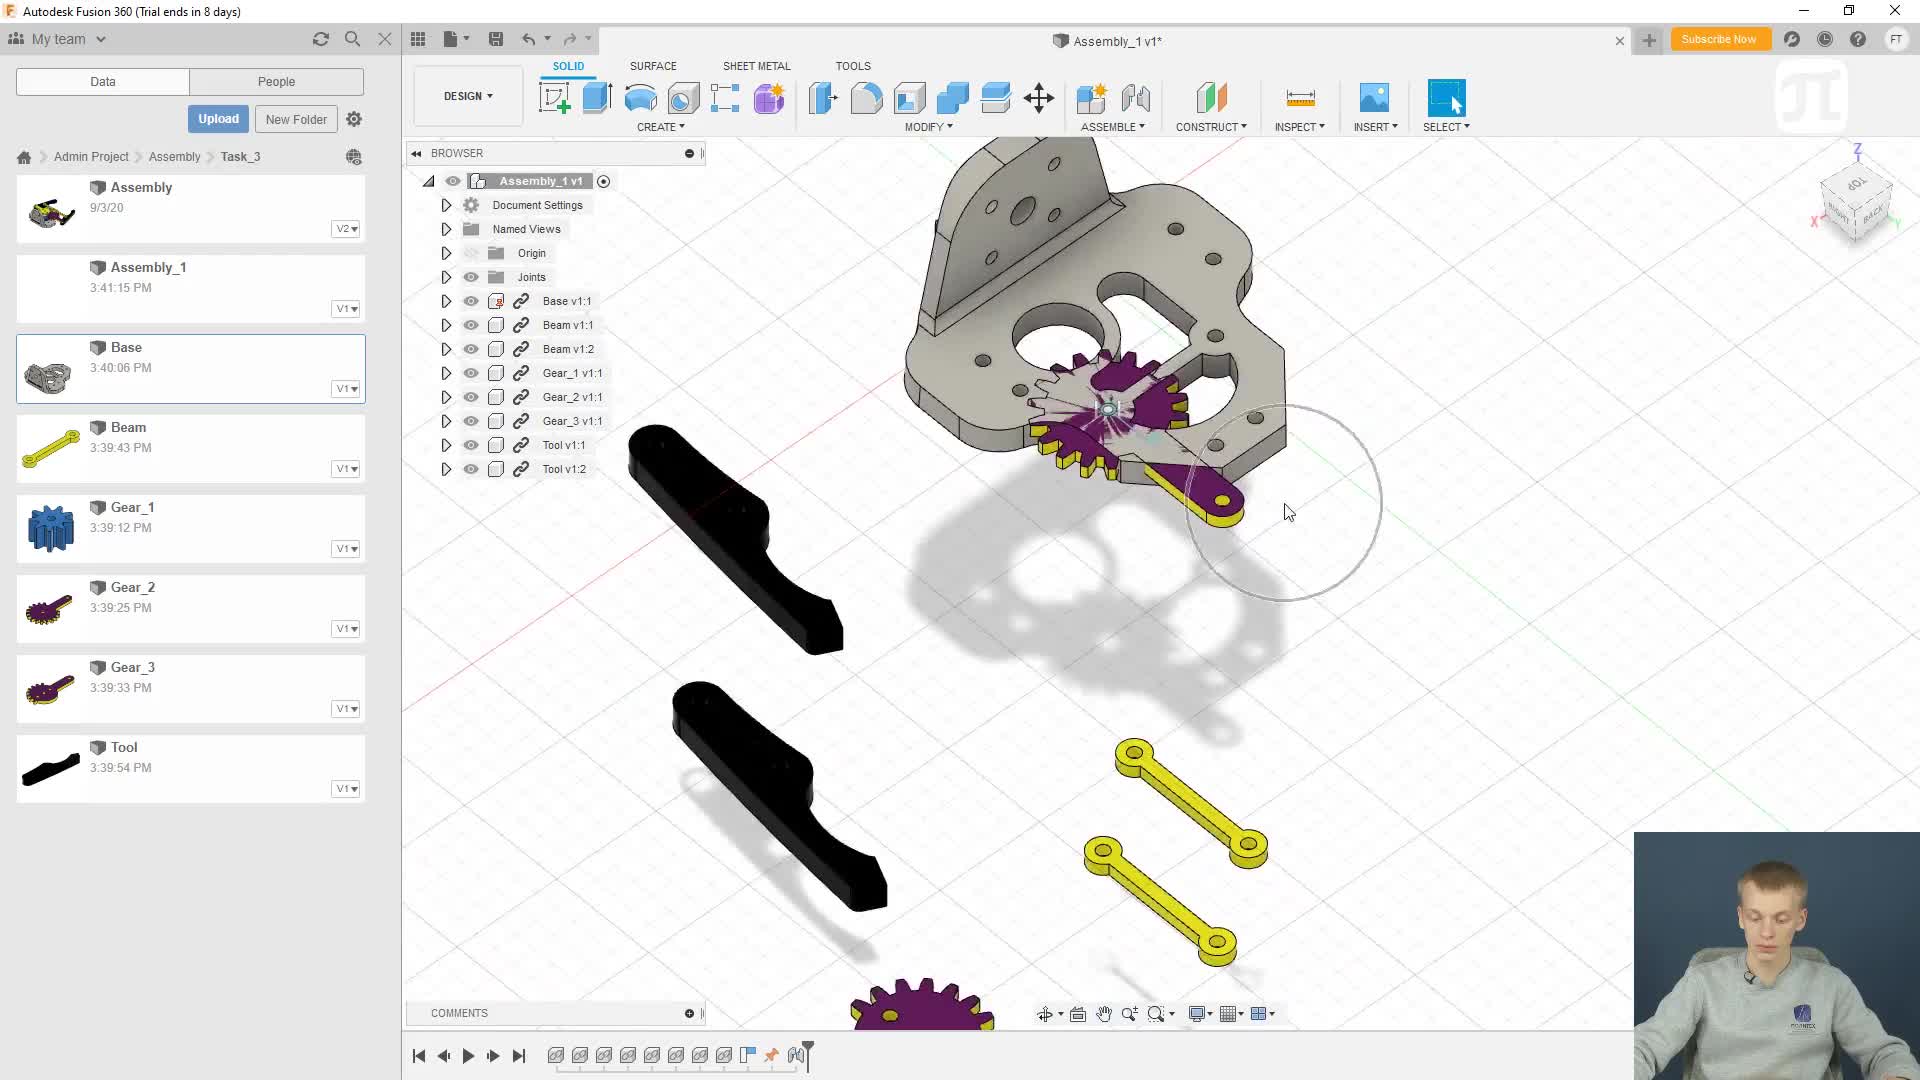Play the timeline animation
Screen dimensions: 1920x1080
[x=468, y=1055]
